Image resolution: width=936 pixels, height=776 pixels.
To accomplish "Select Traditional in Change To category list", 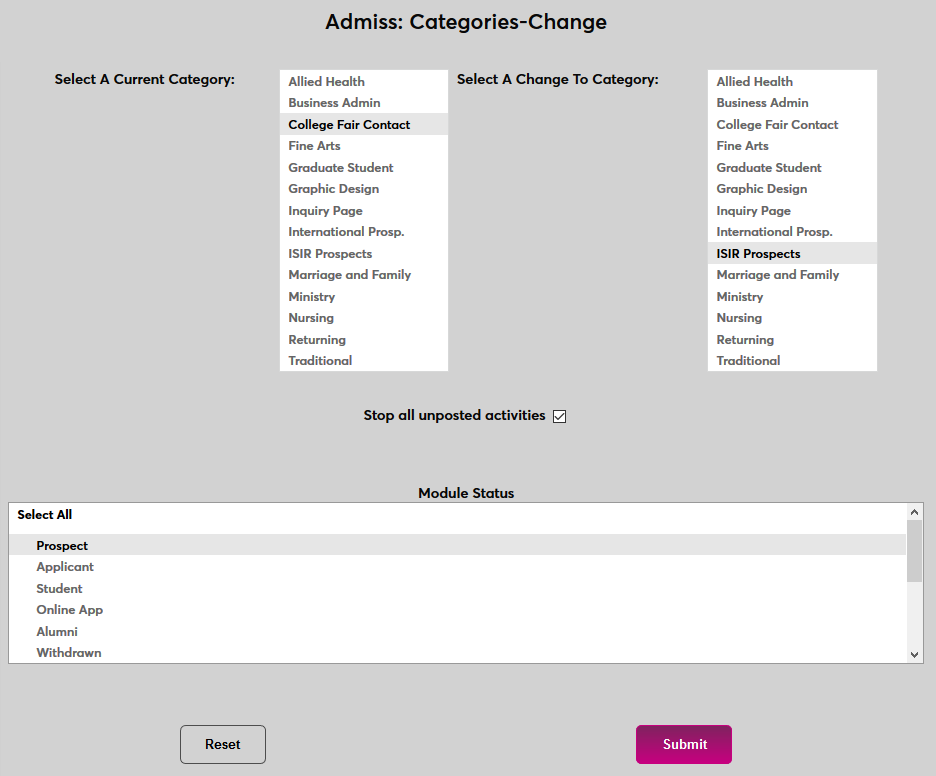I will pyautogui.click(x=748, y=361).
